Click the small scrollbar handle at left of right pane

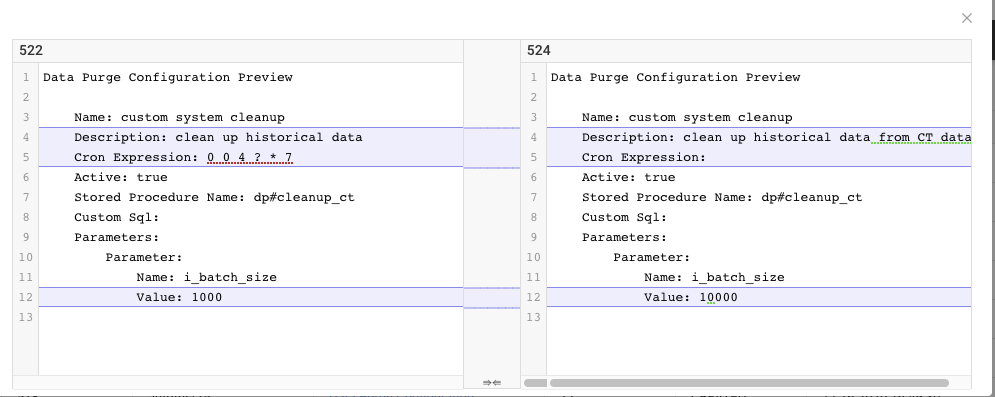(536, 383)
